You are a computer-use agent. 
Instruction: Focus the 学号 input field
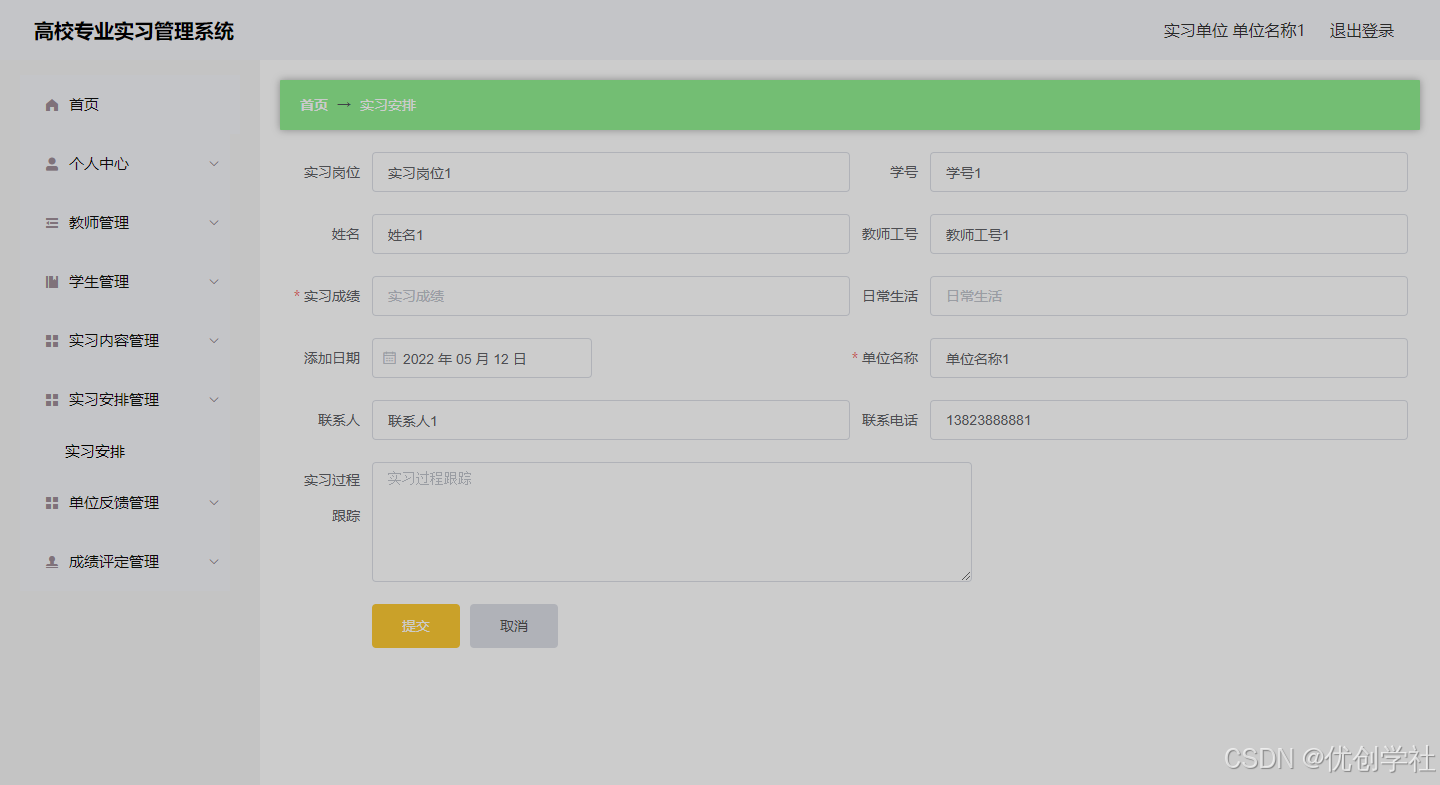point(1169,172)
